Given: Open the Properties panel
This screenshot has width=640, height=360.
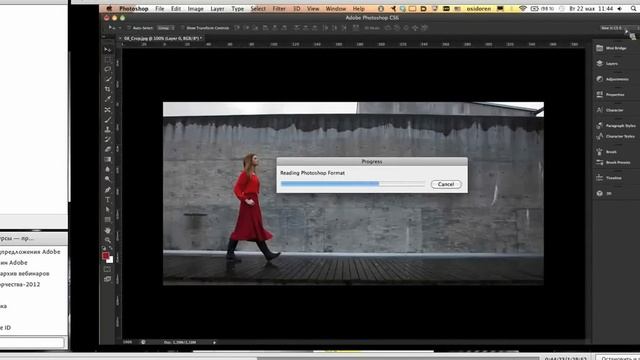Looking at the screenshot, I should pyautogui.click(x=610, y=95).
